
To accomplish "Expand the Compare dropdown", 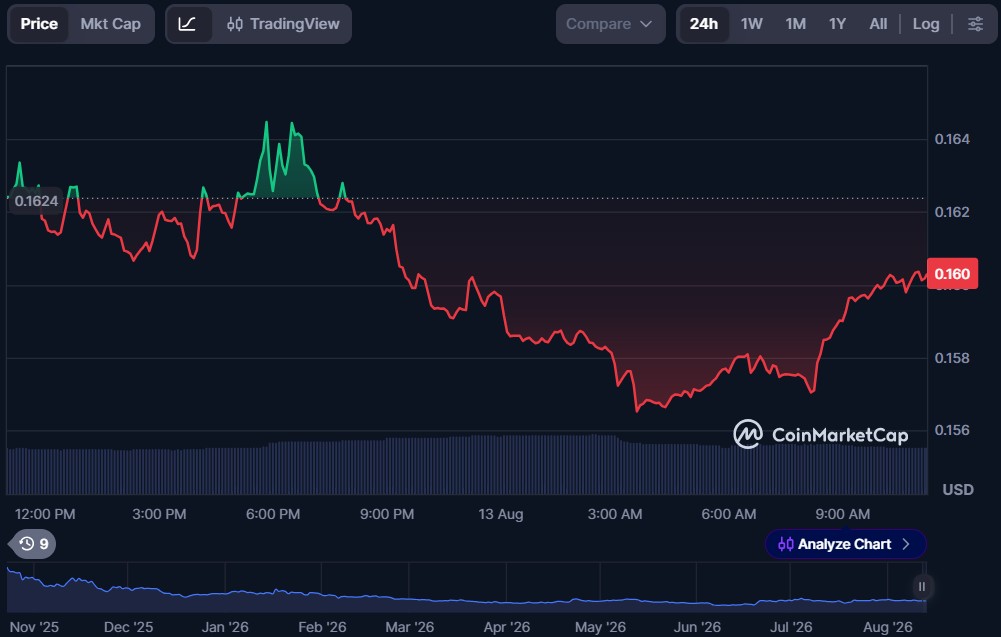I will tap(610, 24).
